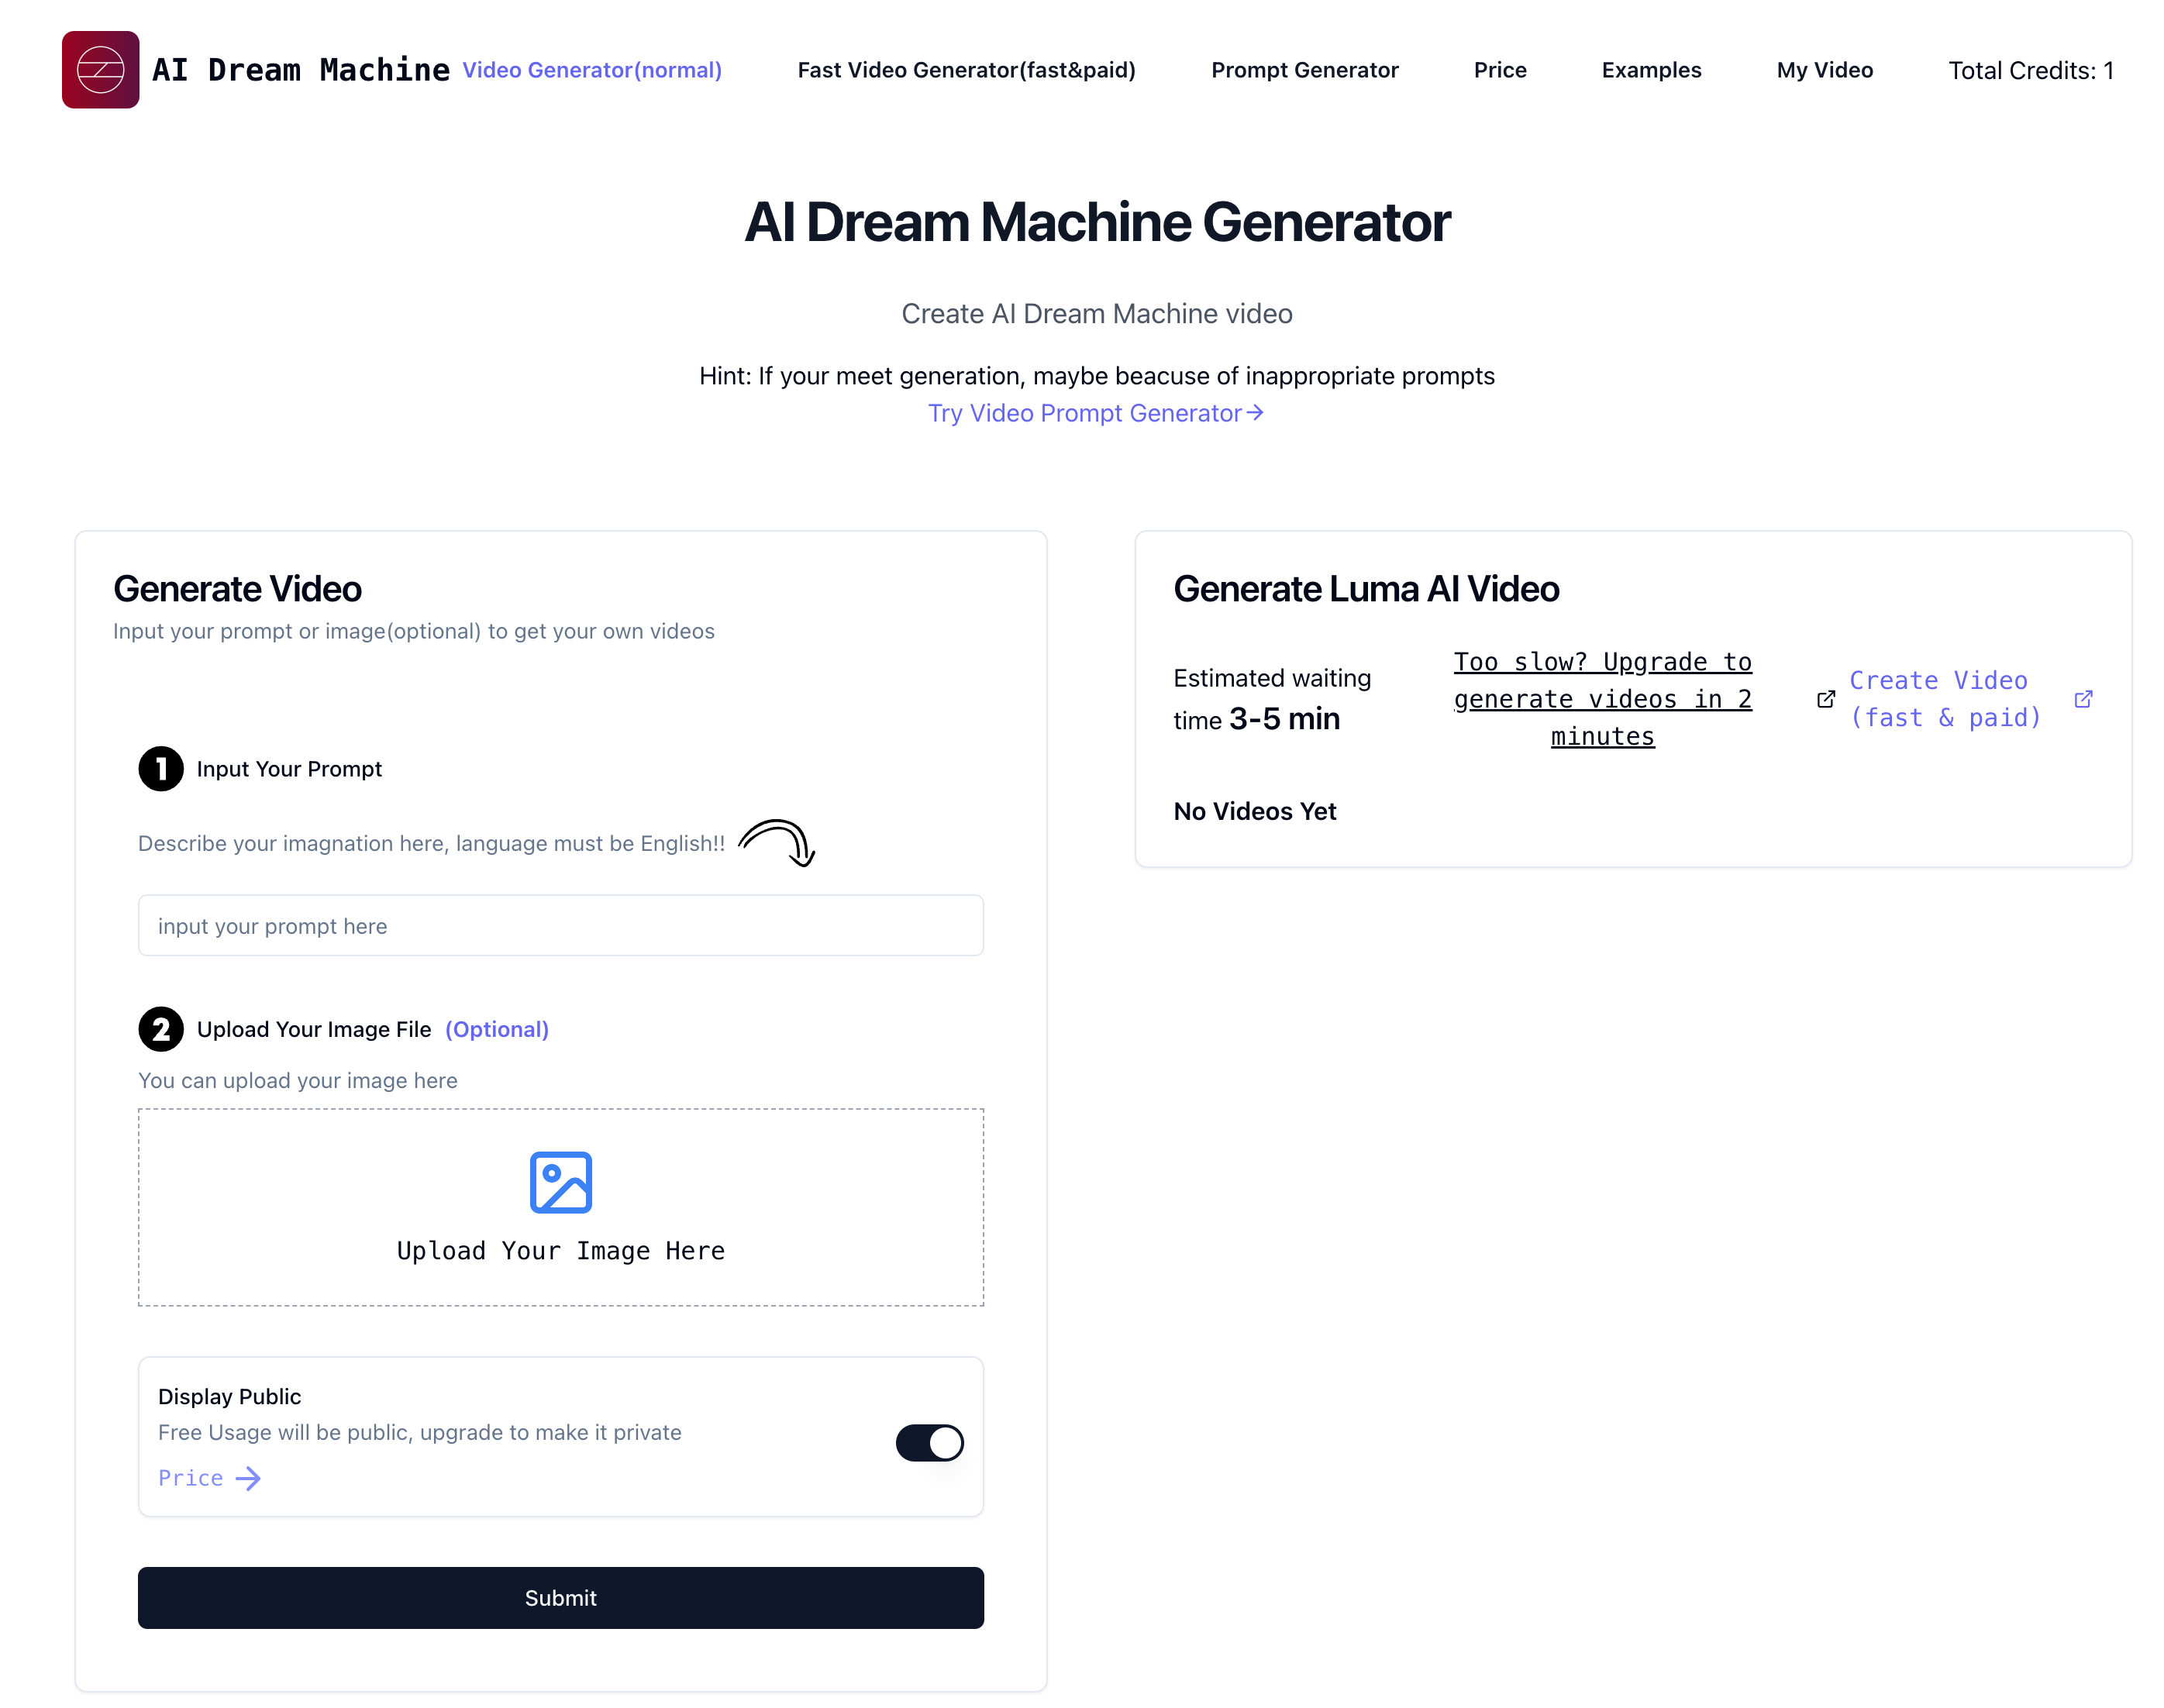Image resolution: width=2164 pixels, height=1708 pixels.
Task: Open Video Generator(normal) nav item
Action: [x=592, y=70]
